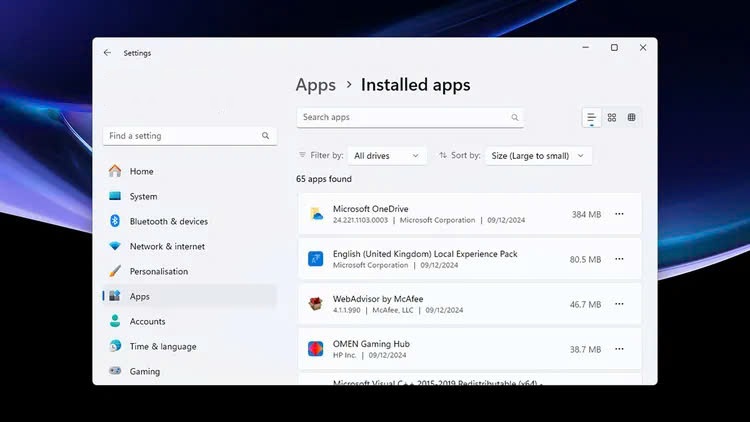Open the Home settings page
750x422 pixels.
coord(141,171)
